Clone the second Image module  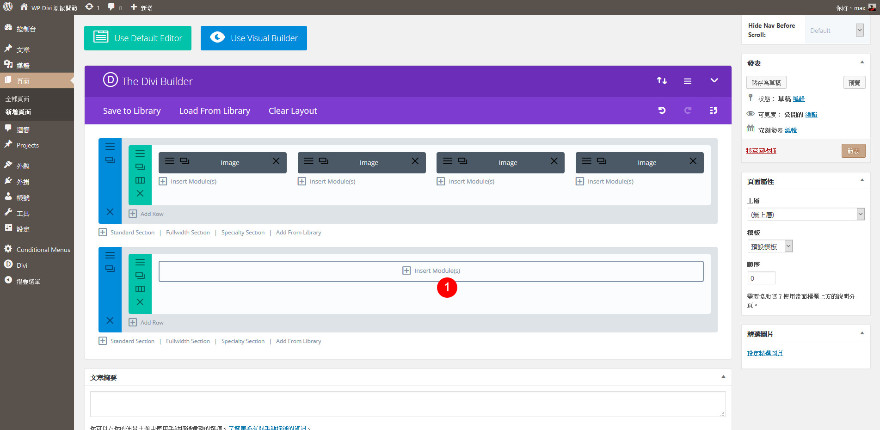pyautogui.click(x=323, y=162)
